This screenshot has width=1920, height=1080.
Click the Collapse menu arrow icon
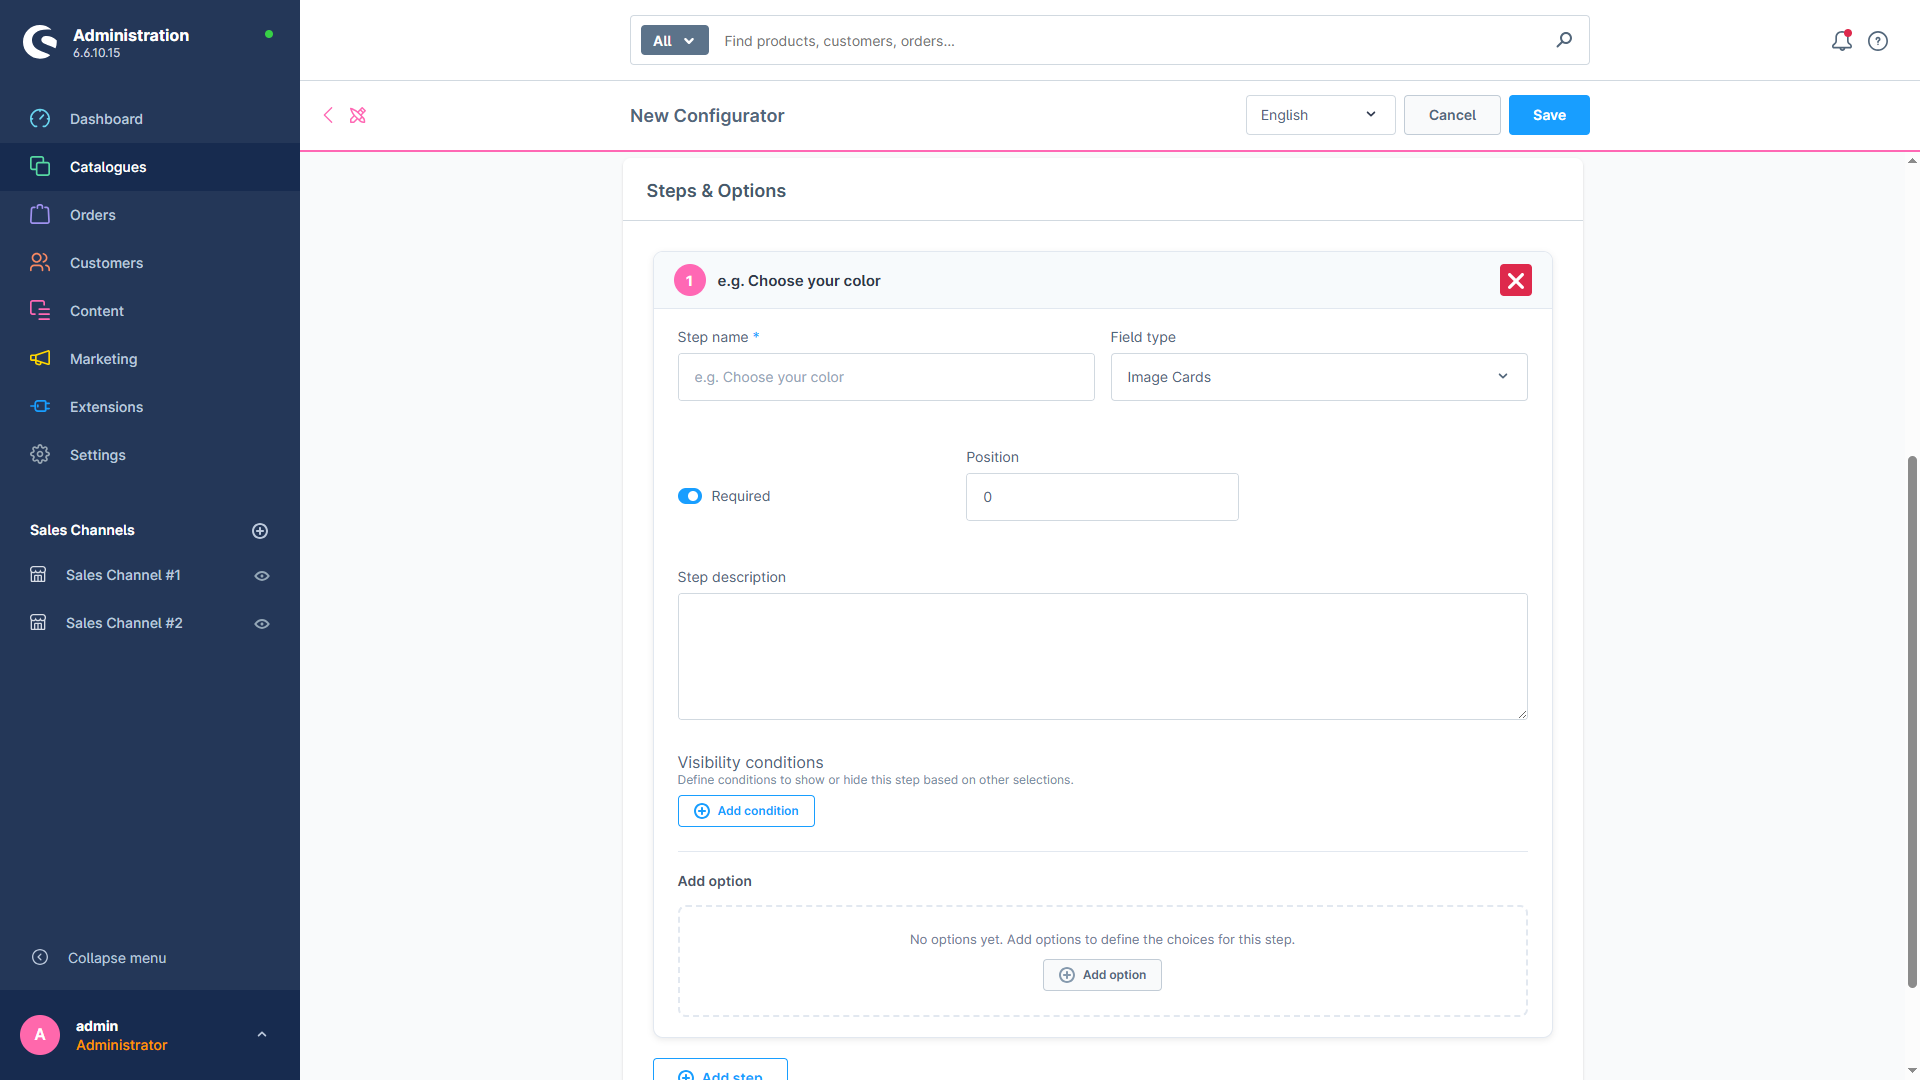click(x=40, y=958)
